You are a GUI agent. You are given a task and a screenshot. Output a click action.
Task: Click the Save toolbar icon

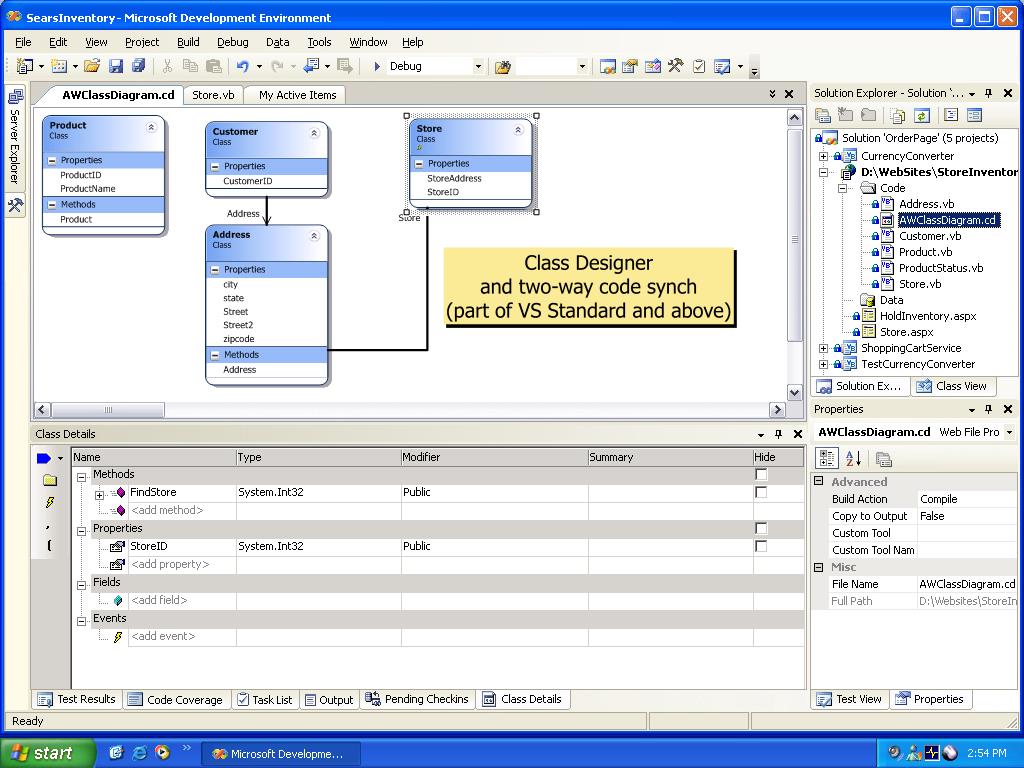[x=116, y=66]
